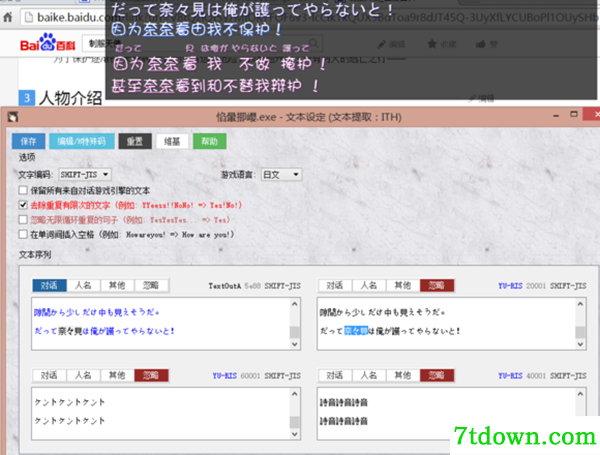Image resolution: width=600 pixels, height=455 pixels.
Task: Open the 文字编码 SHIFT-JIS dropdown
Action: point(85,174)
